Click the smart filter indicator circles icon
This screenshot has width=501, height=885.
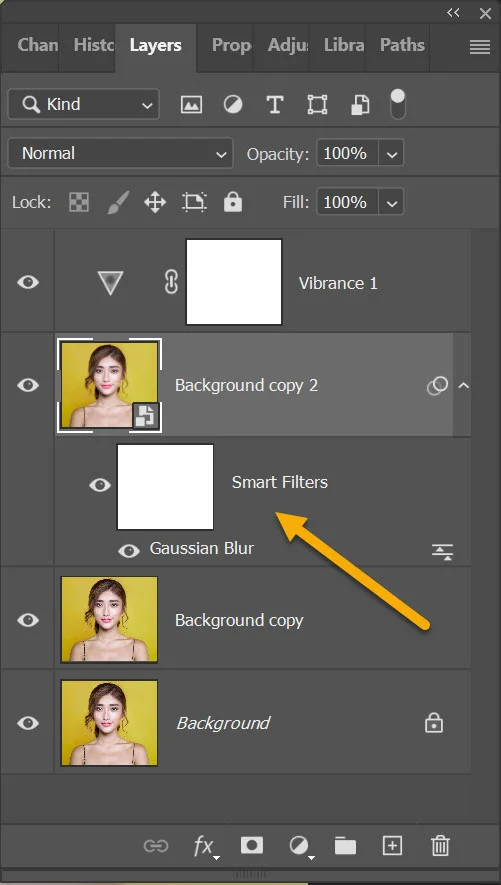(x=437, y=386)
